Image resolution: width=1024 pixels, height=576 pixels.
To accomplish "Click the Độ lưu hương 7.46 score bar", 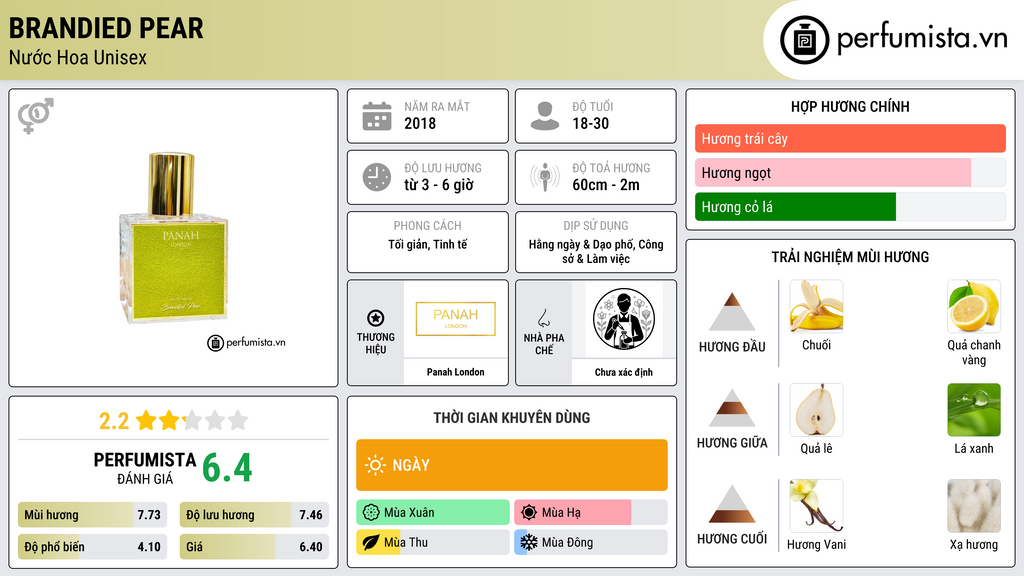I will click(255, 515).
